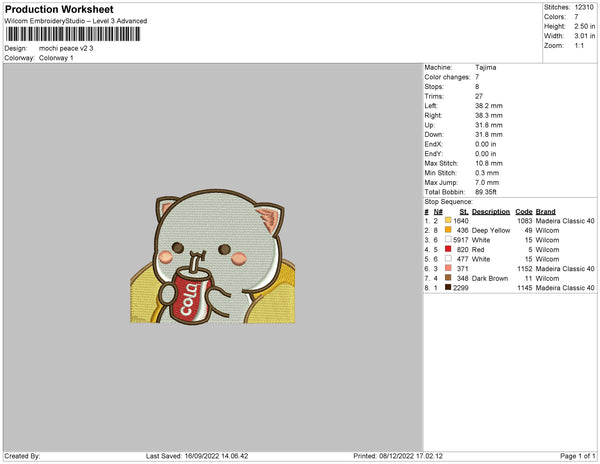Select the Max Jump value 7.0 mm

[x=487, y=182]
